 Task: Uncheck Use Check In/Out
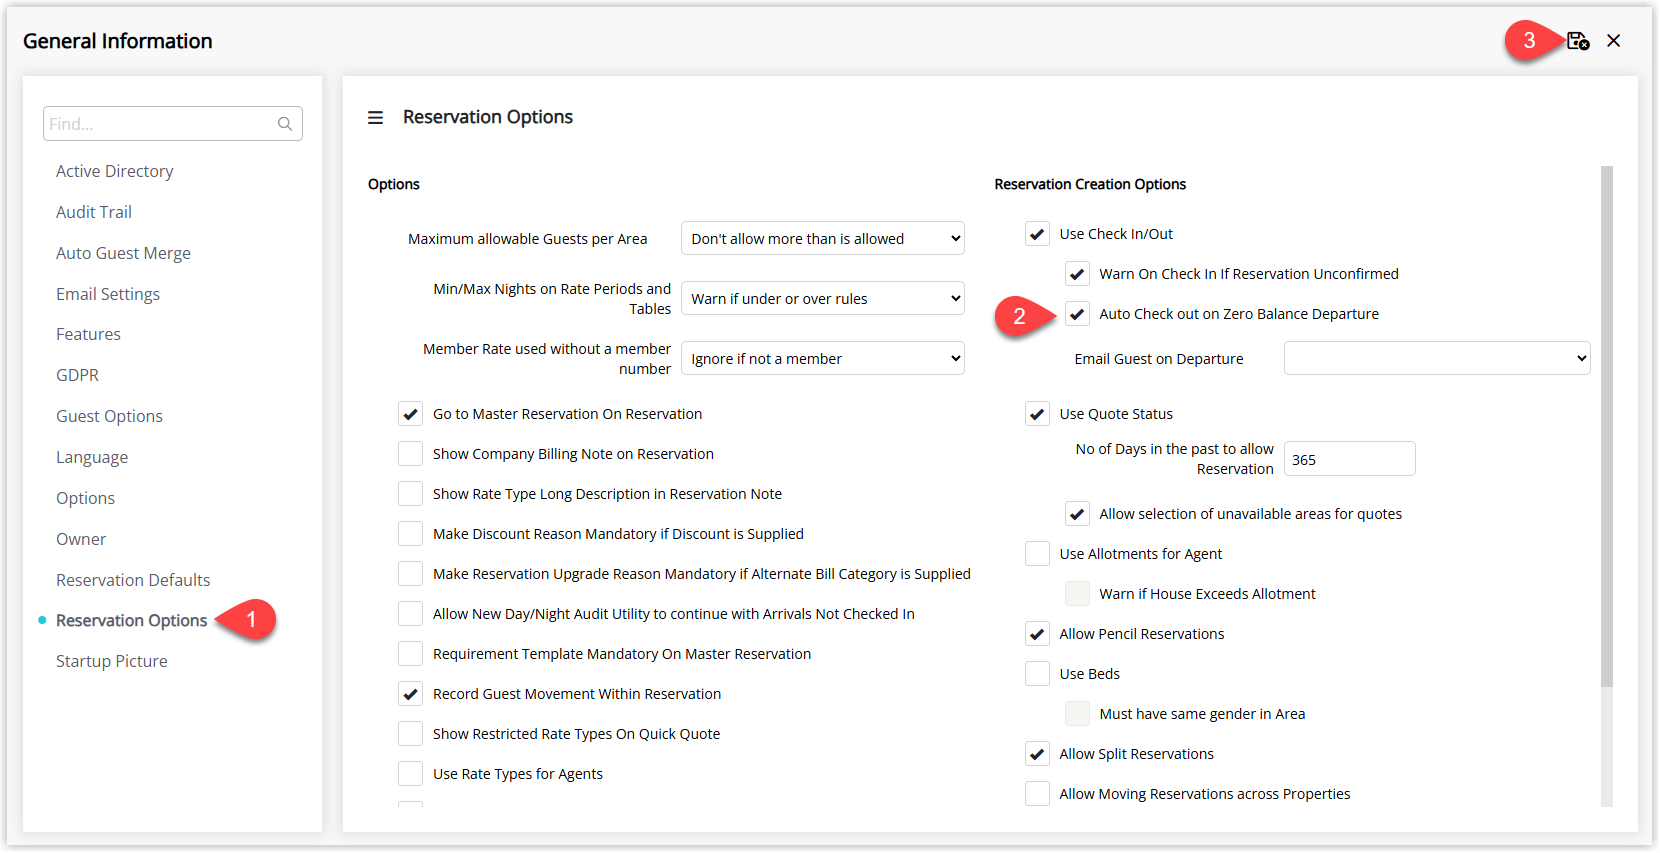[1037, 234]
